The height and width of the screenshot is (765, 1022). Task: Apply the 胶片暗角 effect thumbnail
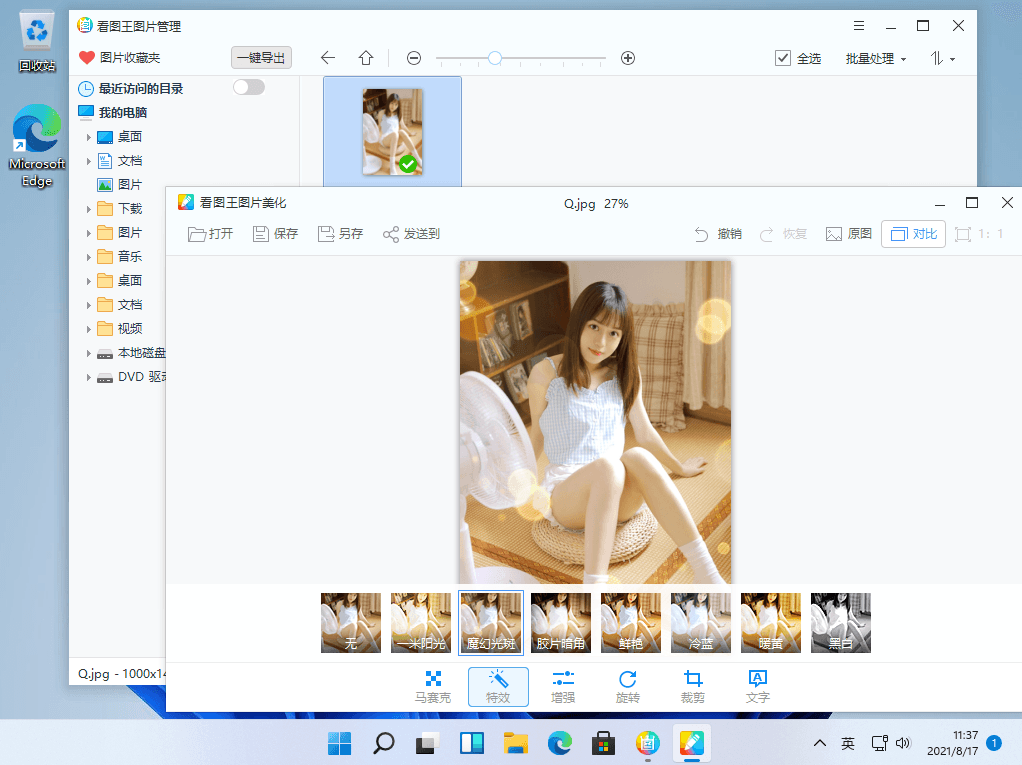[561, 623]
